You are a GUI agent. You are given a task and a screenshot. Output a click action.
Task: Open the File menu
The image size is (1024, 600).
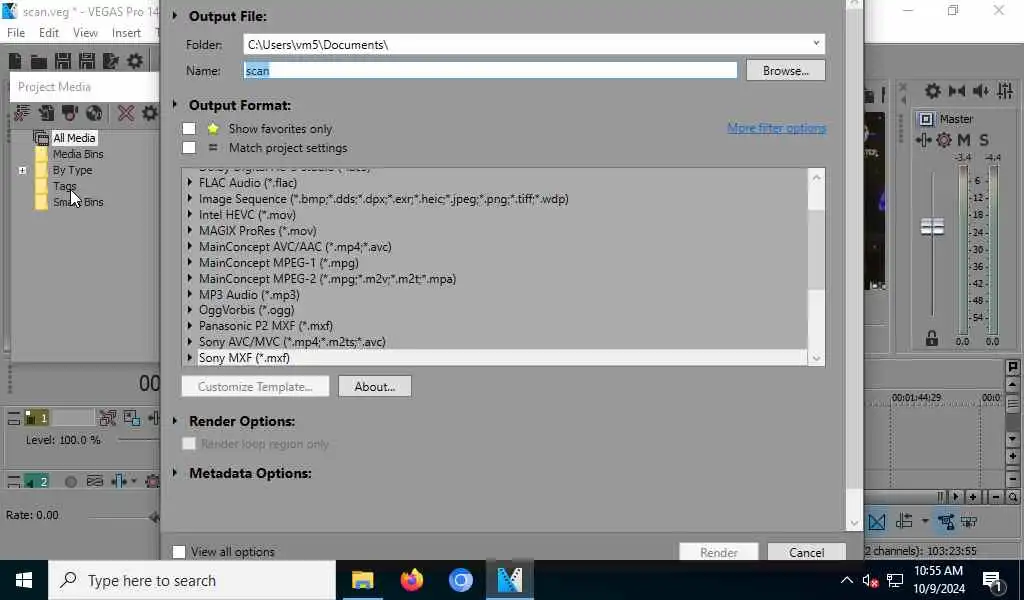[16, 33]
